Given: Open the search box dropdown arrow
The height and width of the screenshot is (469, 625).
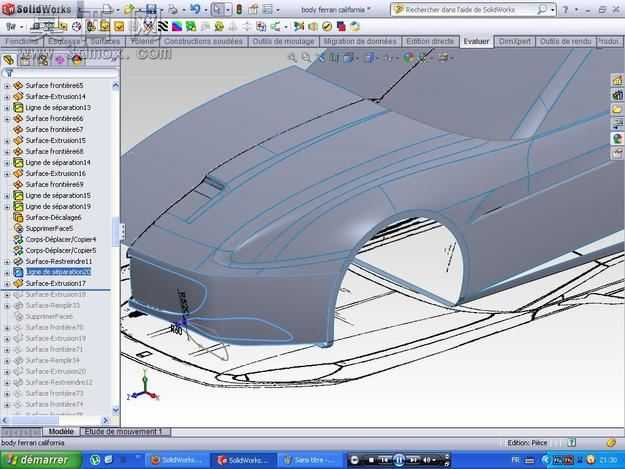Looking at the screenshot, I should click(x=553, y=10).
